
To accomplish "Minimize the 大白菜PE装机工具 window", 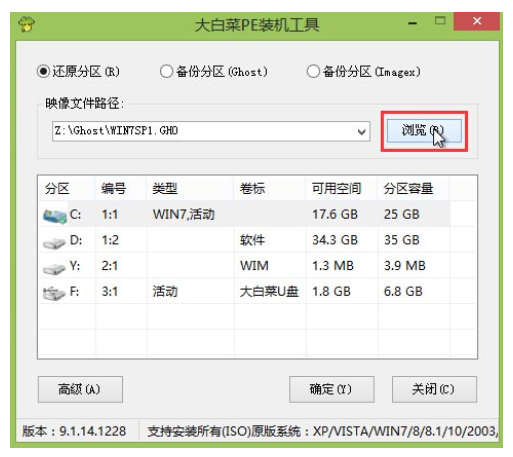I will 413,23.
